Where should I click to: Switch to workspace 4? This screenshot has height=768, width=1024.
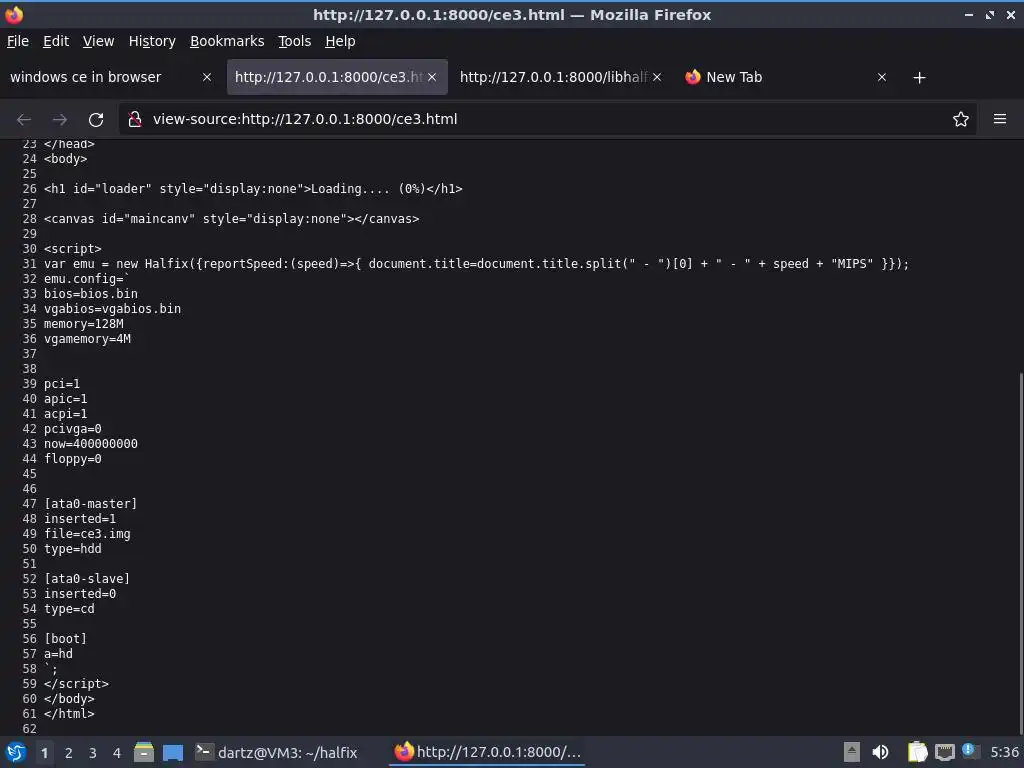coord(117,753)
